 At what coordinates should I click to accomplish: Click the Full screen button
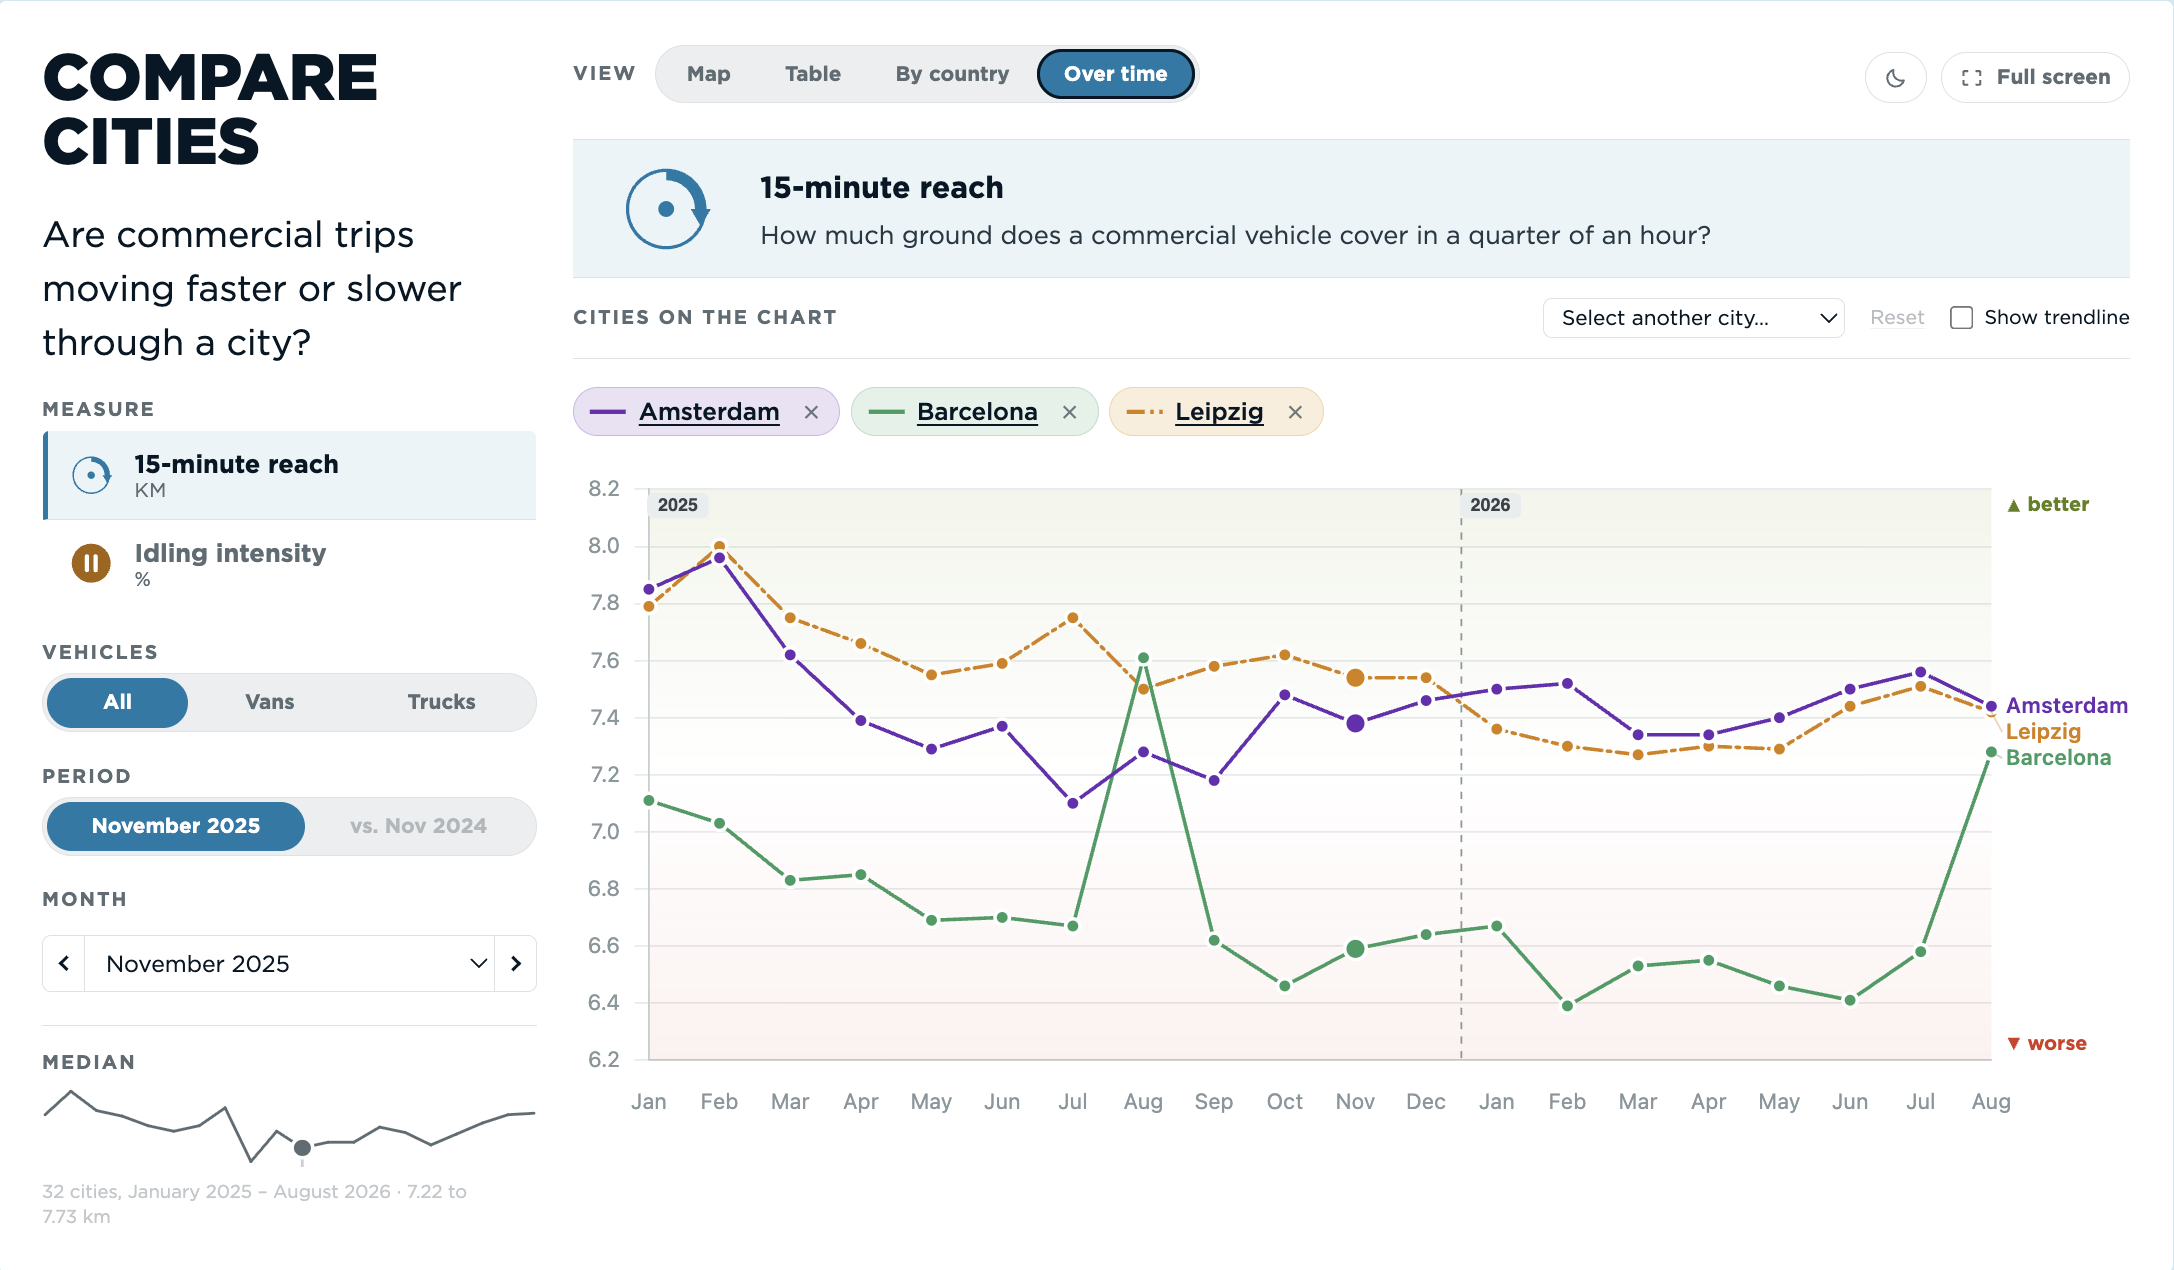(x=2035, y=78)
